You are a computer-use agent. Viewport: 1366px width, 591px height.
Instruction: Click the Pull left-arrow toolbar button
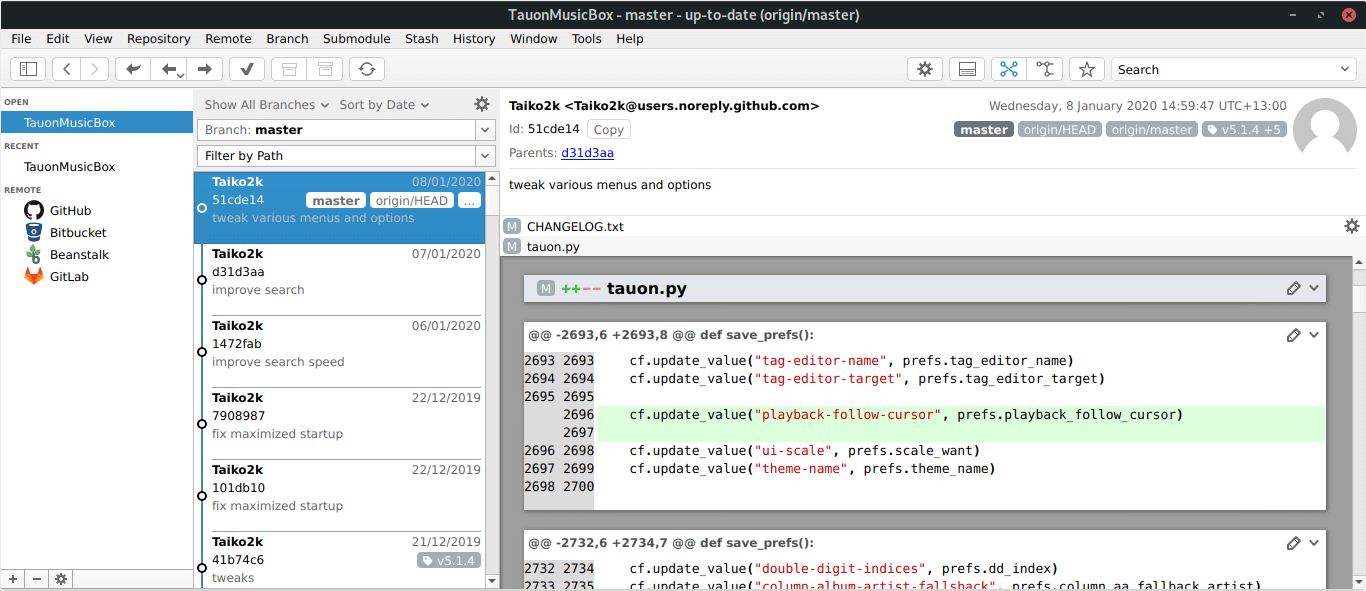168,69
